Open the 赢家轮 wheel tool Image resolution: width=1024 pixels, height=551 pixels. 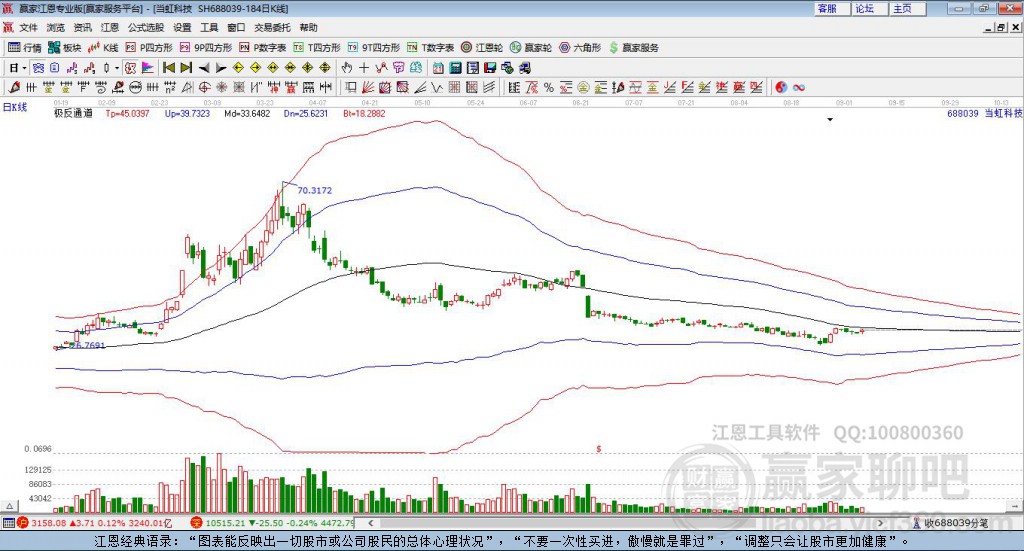click(x=531, y=48)
